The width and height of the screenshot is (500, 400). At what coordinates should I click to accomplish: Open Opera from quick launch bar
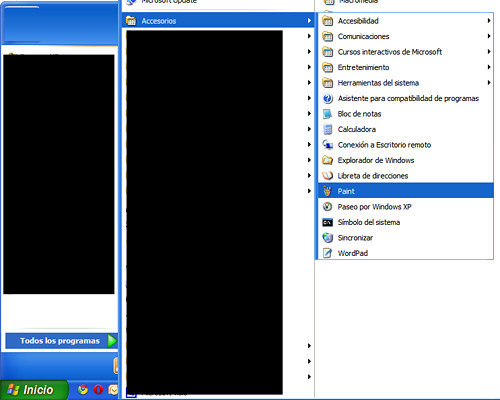[x=98, y=389]
